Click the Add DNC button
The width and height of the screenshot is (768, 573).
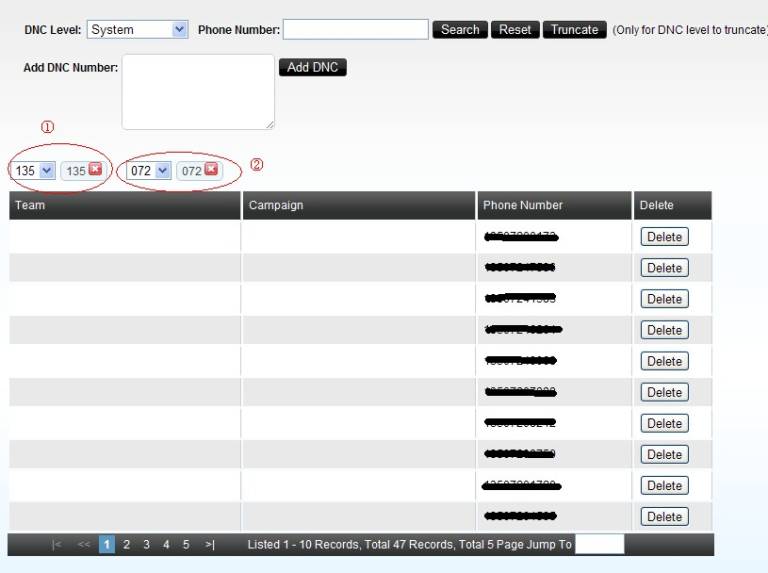coord(312,67)
